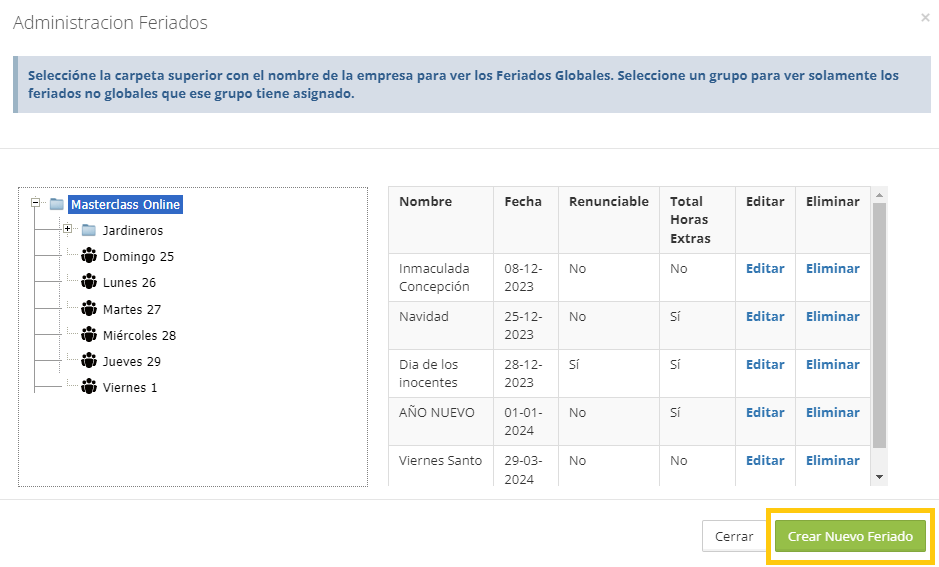The height and width of the screenshot is (567, 939).
Task: Edit the Navidad holiday
Action: [765, 317]
